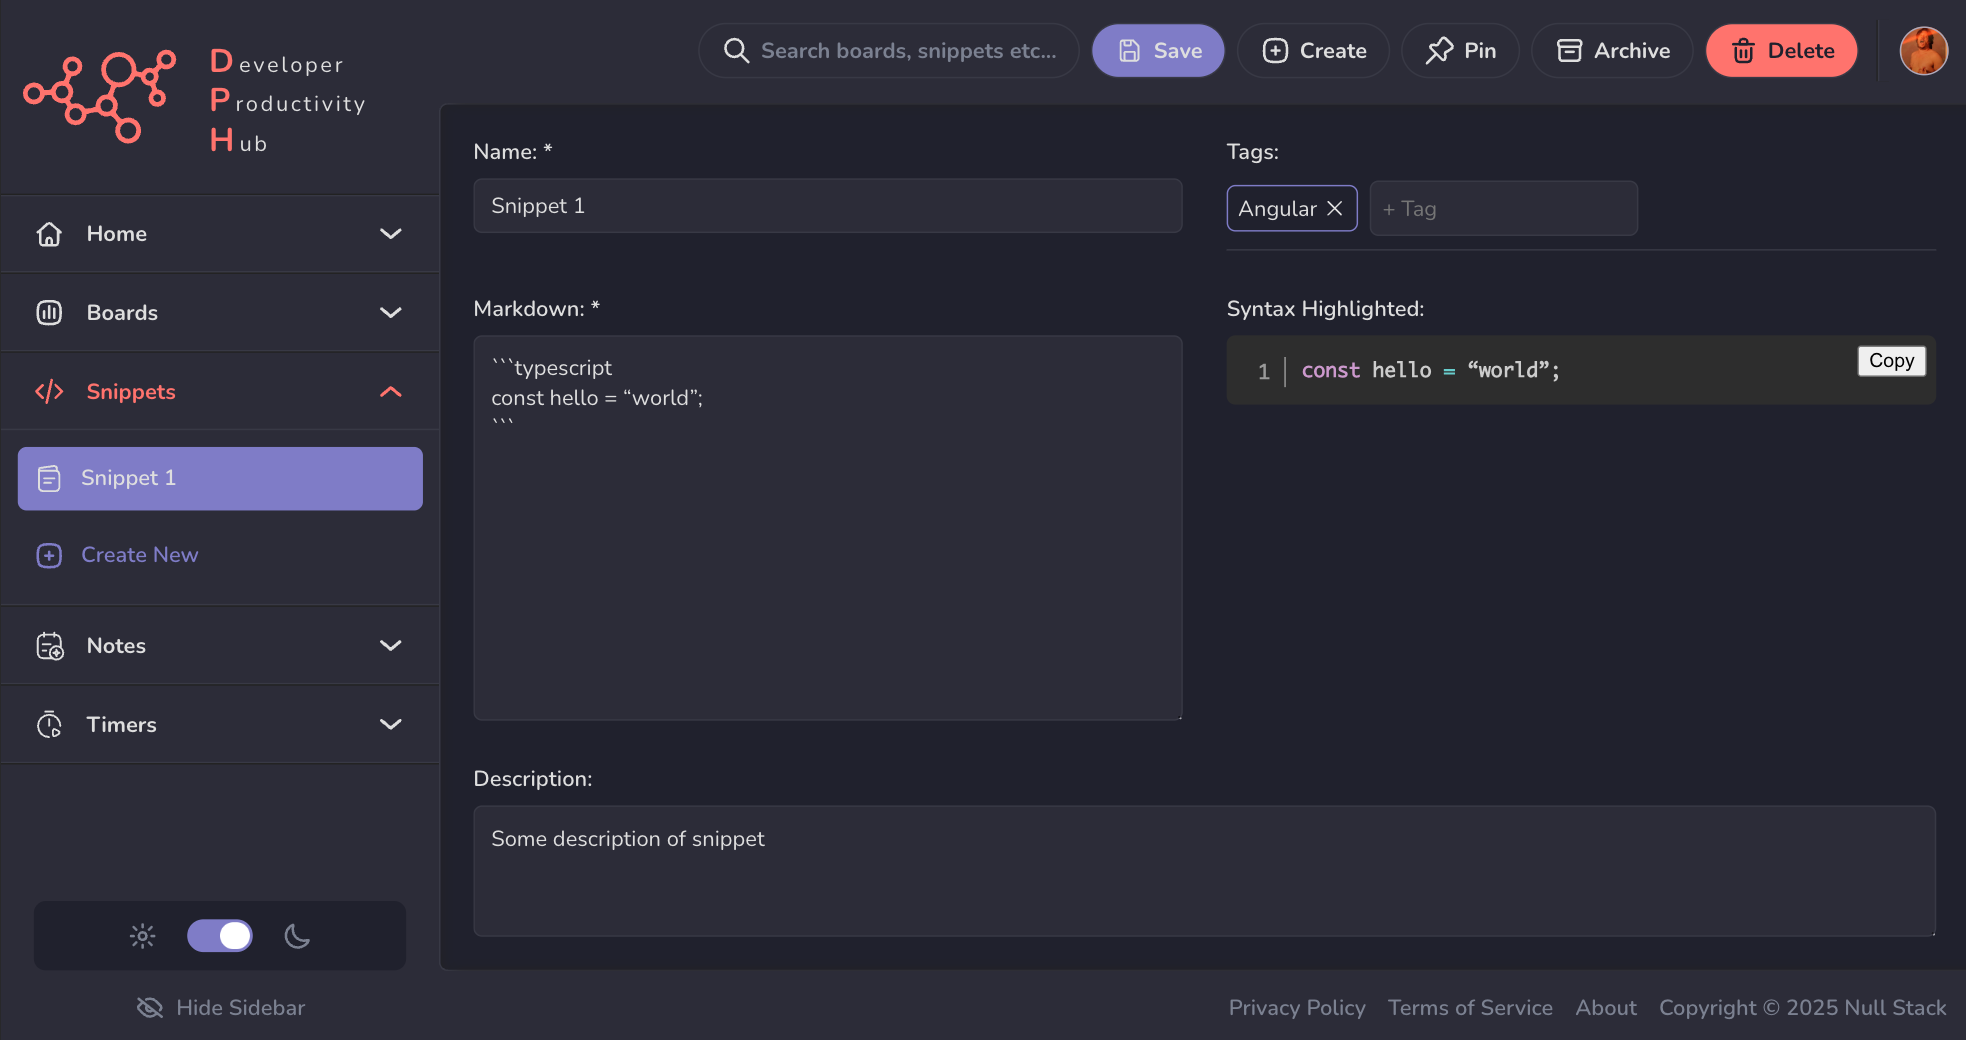1966x1040 pixels.
Task: Remove the Angular tag with its X
Action: pos(1335,208)
